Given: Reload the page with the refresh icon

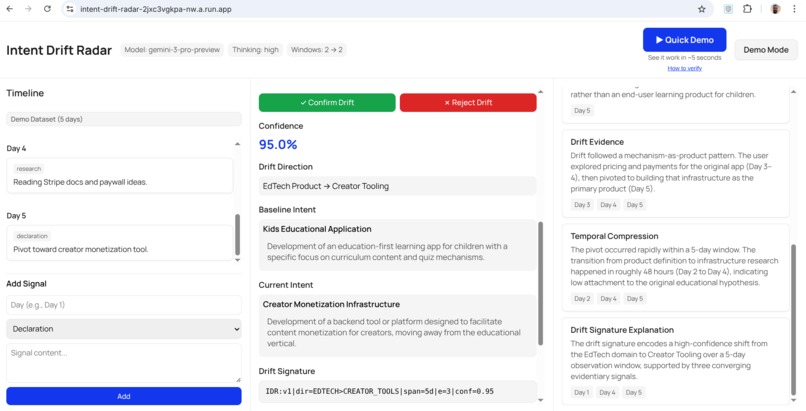Looking at the screenshot, I should pyautogui.click(x=47, y=9).
